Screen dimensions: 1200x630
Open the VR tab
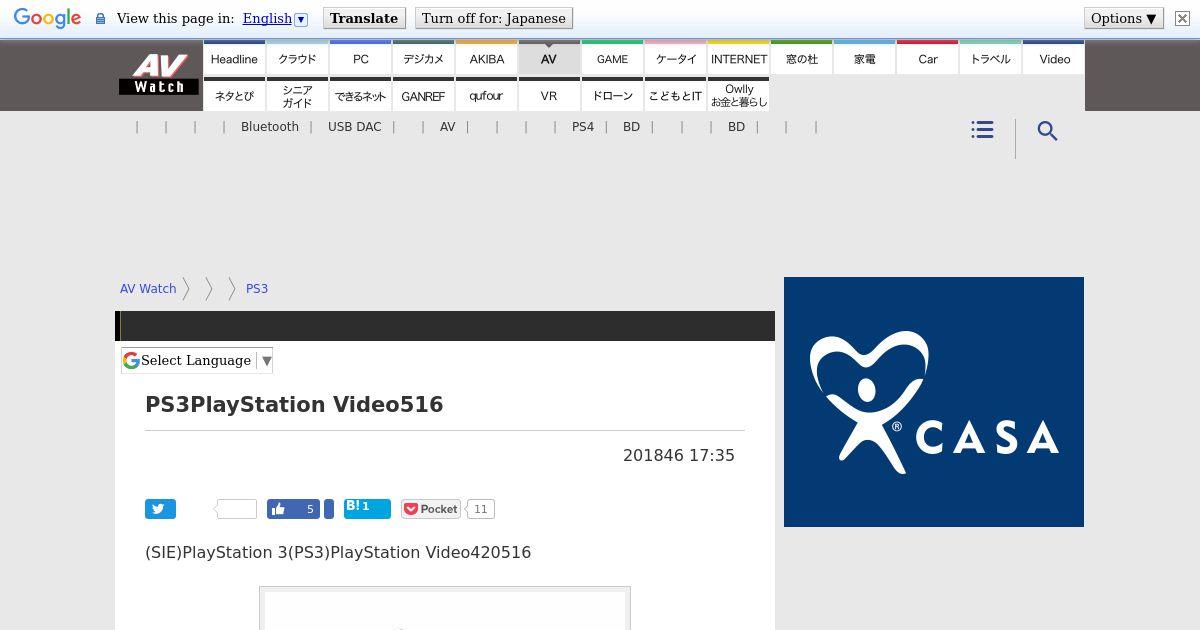tap(549, 95)
